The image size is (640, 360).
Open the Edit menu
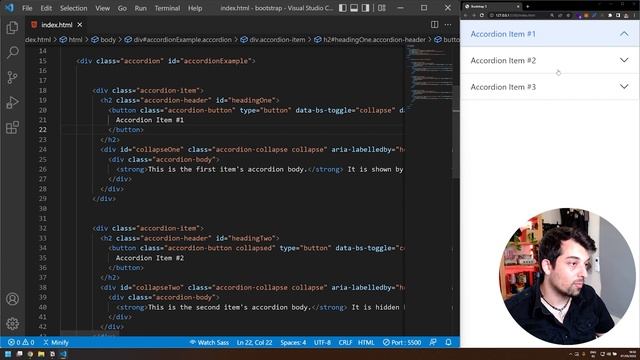46,8
